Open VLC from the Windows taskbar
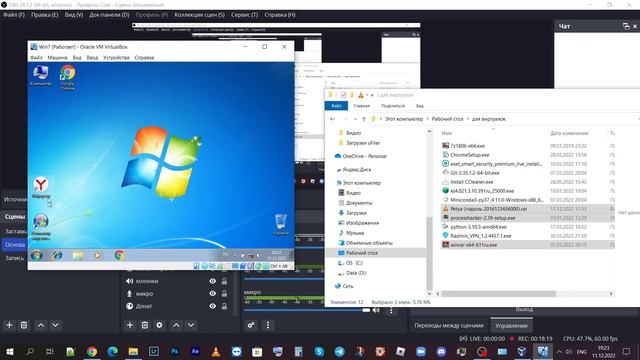640x360 pixels. coord(216,351)
